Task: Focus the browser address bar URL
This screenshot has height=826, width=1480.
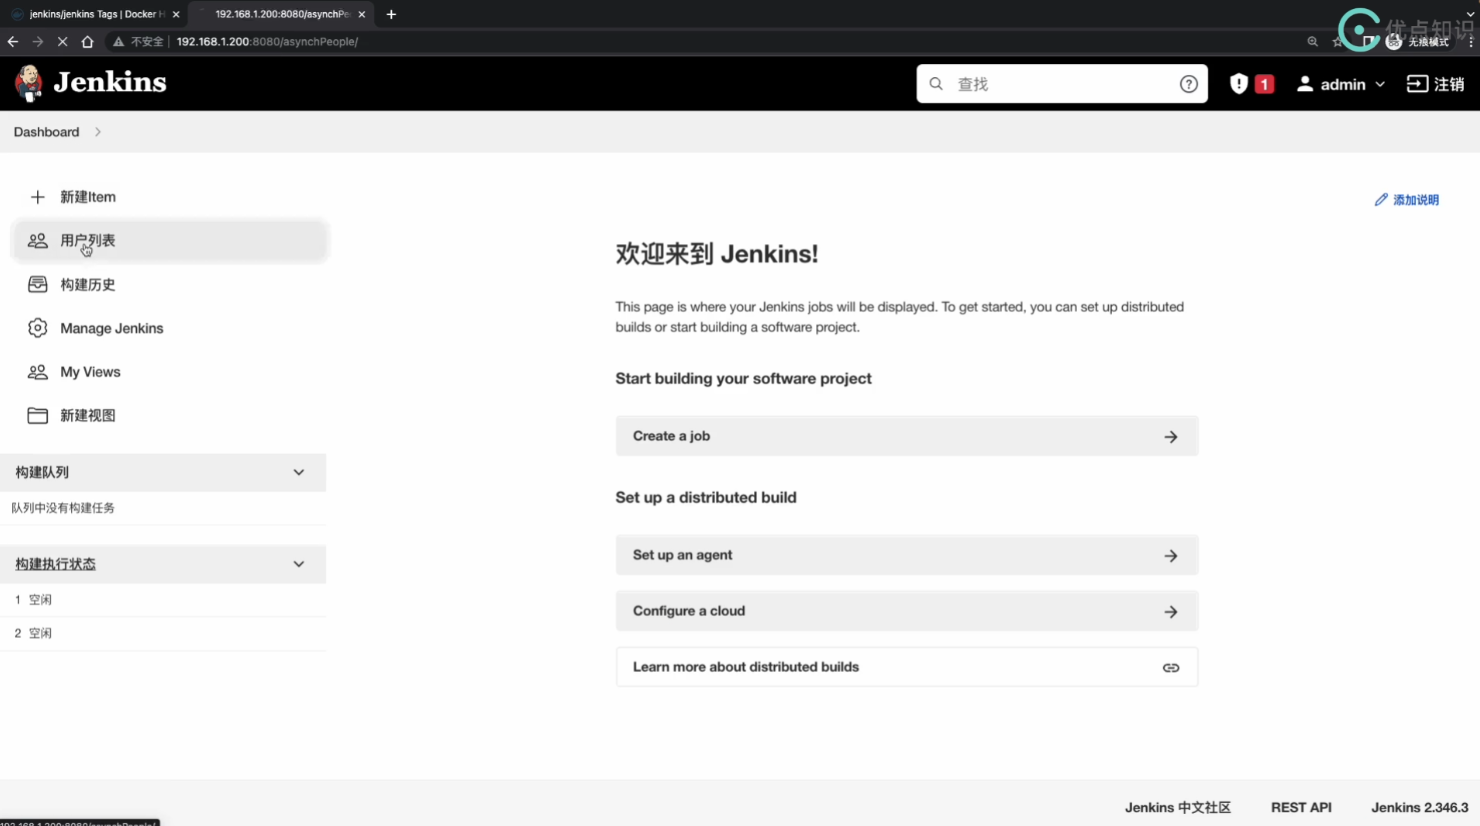Action: (267, 42)
